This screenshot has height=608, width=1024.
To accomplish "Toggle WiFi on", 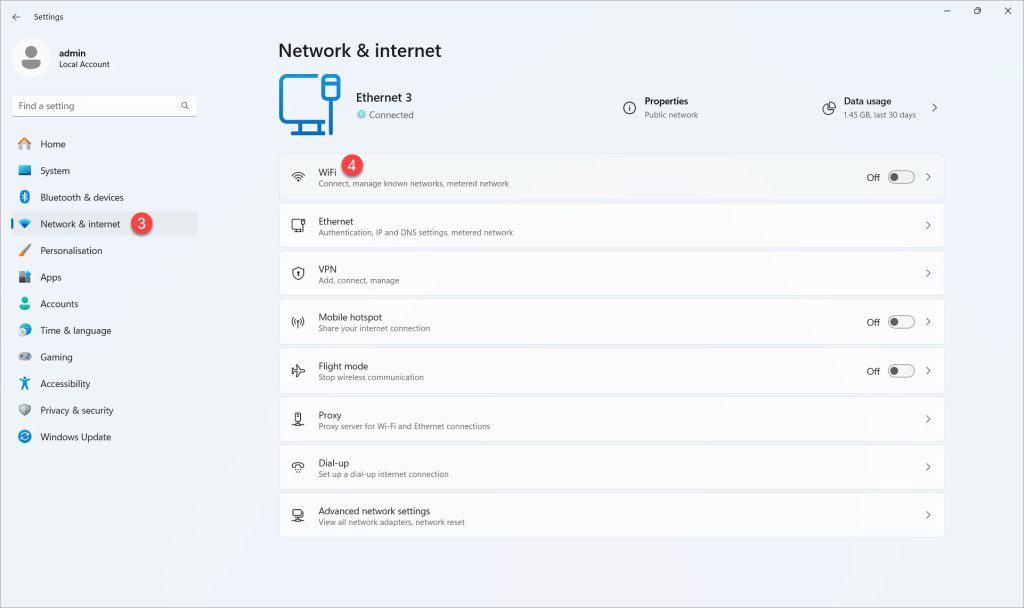I will pos(899,176).
